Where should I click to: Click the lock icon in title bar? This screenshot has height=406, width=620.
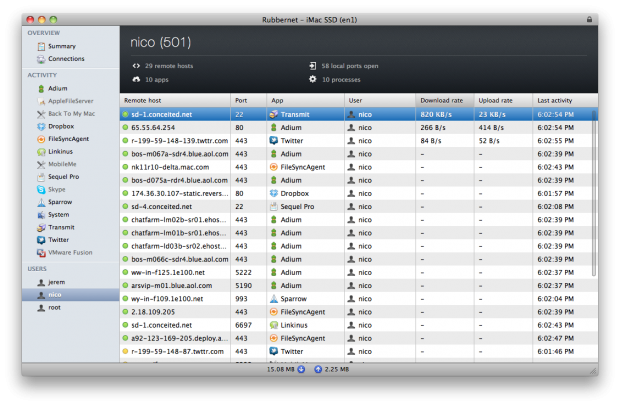pos(589,19)
